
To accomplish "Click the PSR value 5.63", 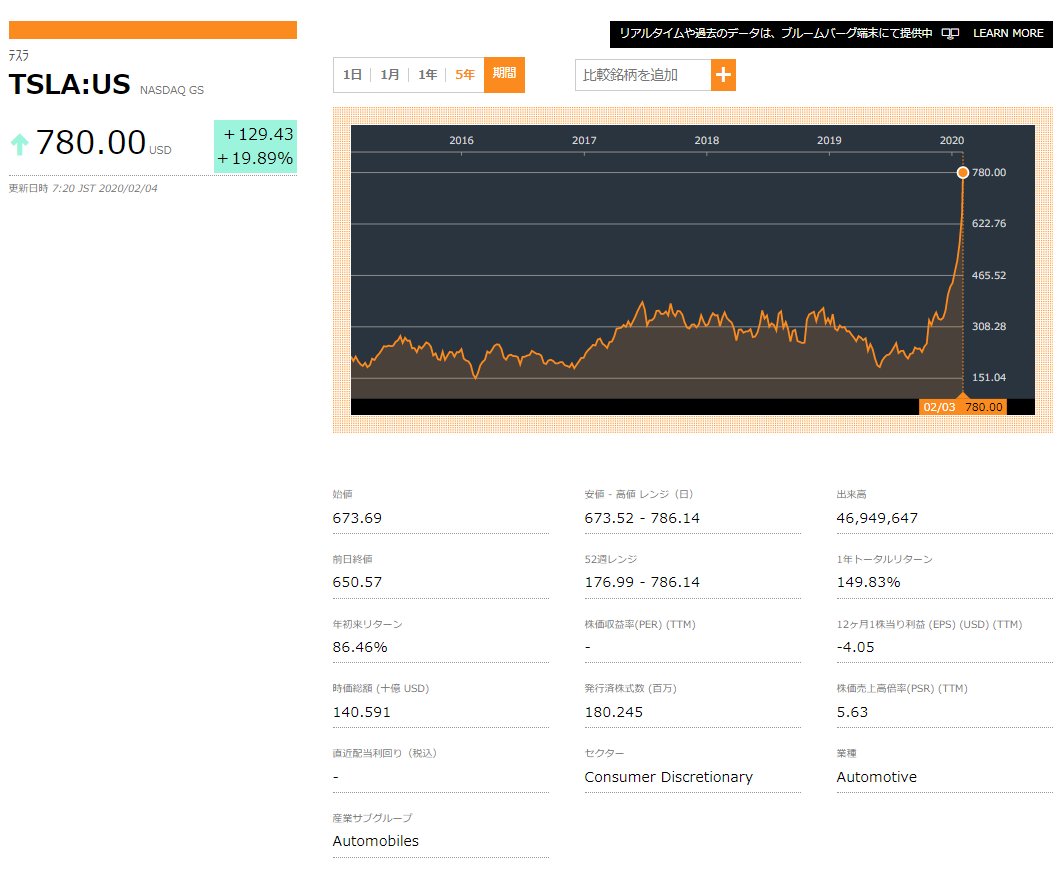I will tap(852, 712).
